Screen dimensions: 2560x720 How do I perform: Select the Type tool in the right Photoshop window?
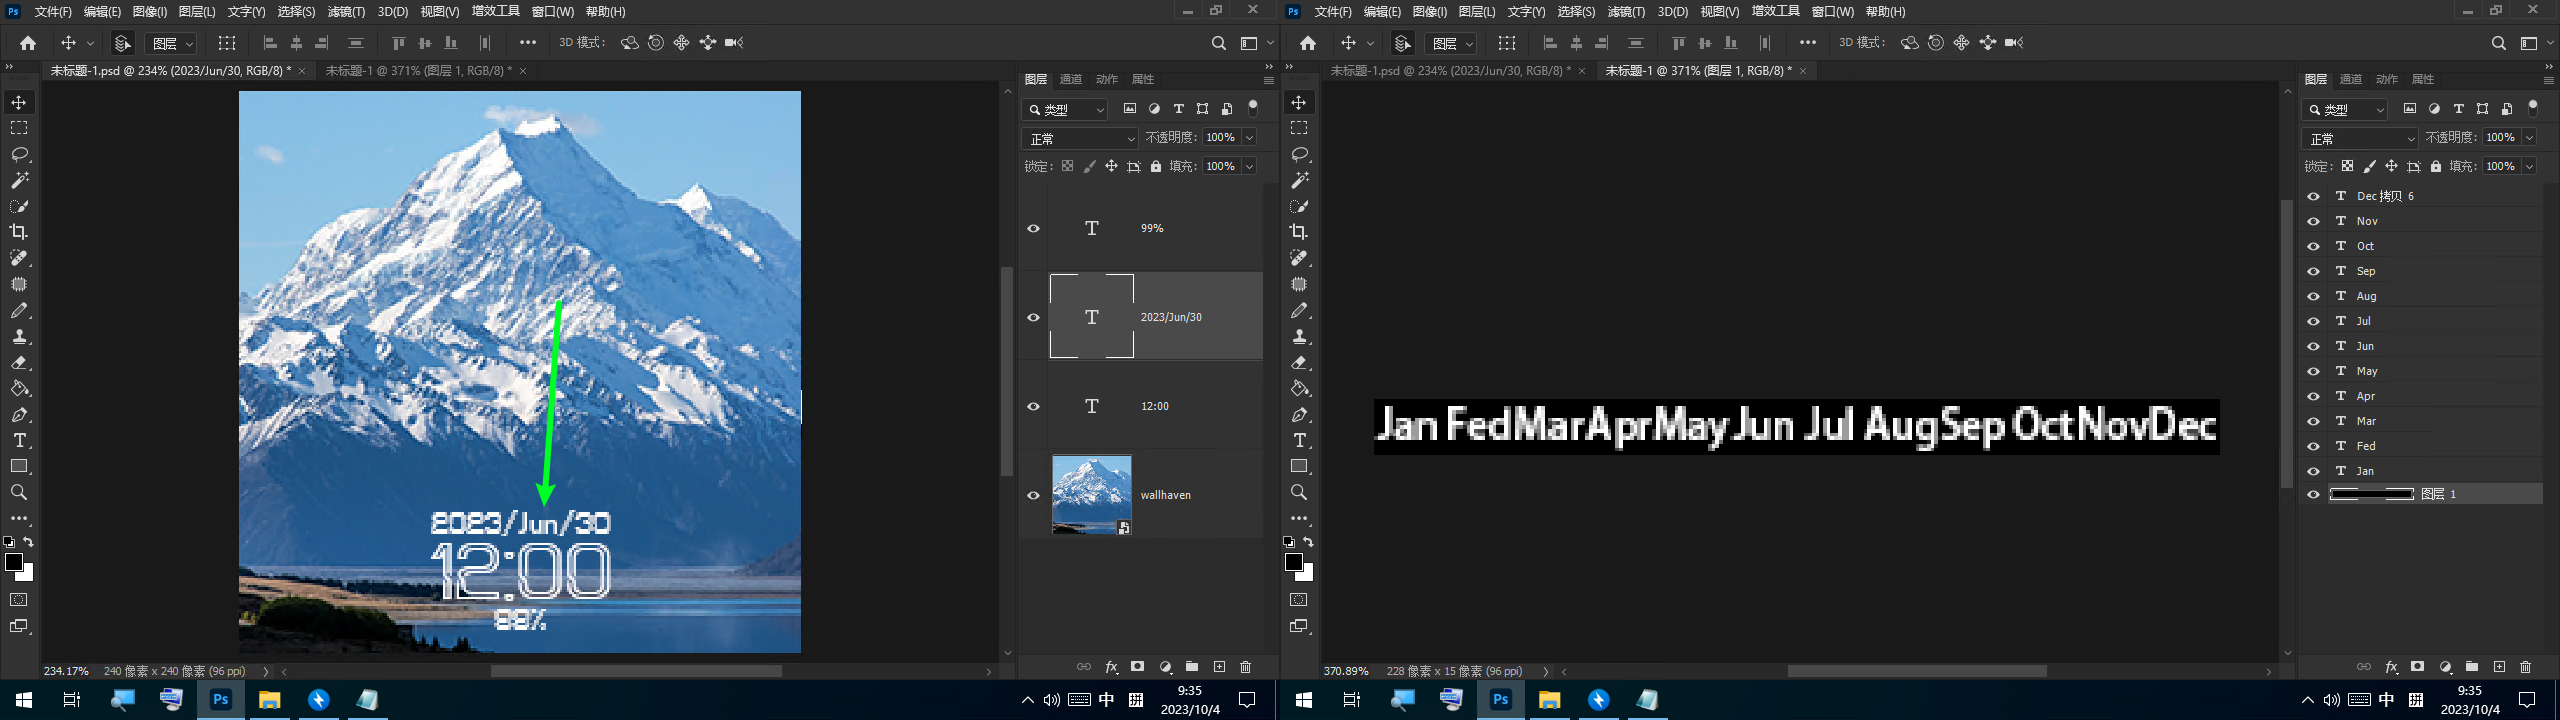click(x=1299, y=441)
